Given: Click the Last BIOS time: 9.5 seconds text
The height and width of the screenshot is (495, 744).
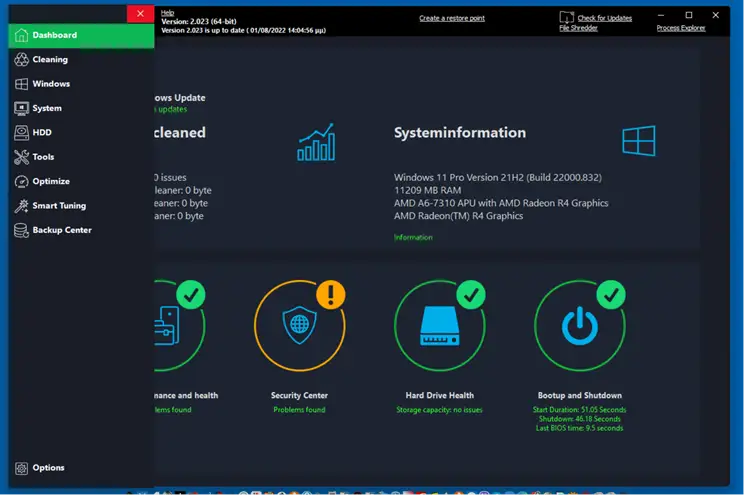Looking at the screenshot, I should pyautogui.click(x=579, y=428).
